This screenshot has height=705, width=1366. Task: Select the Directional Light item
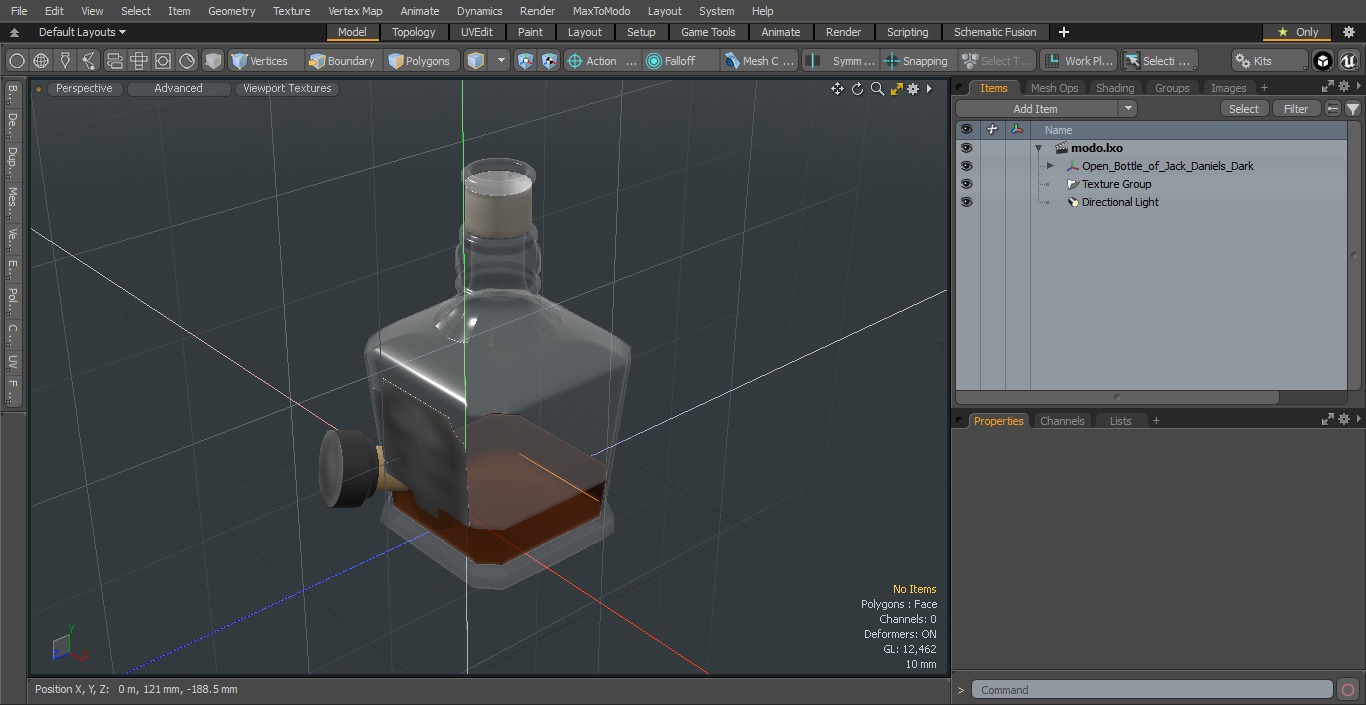pyautogui.click(x=1120, y=202)
